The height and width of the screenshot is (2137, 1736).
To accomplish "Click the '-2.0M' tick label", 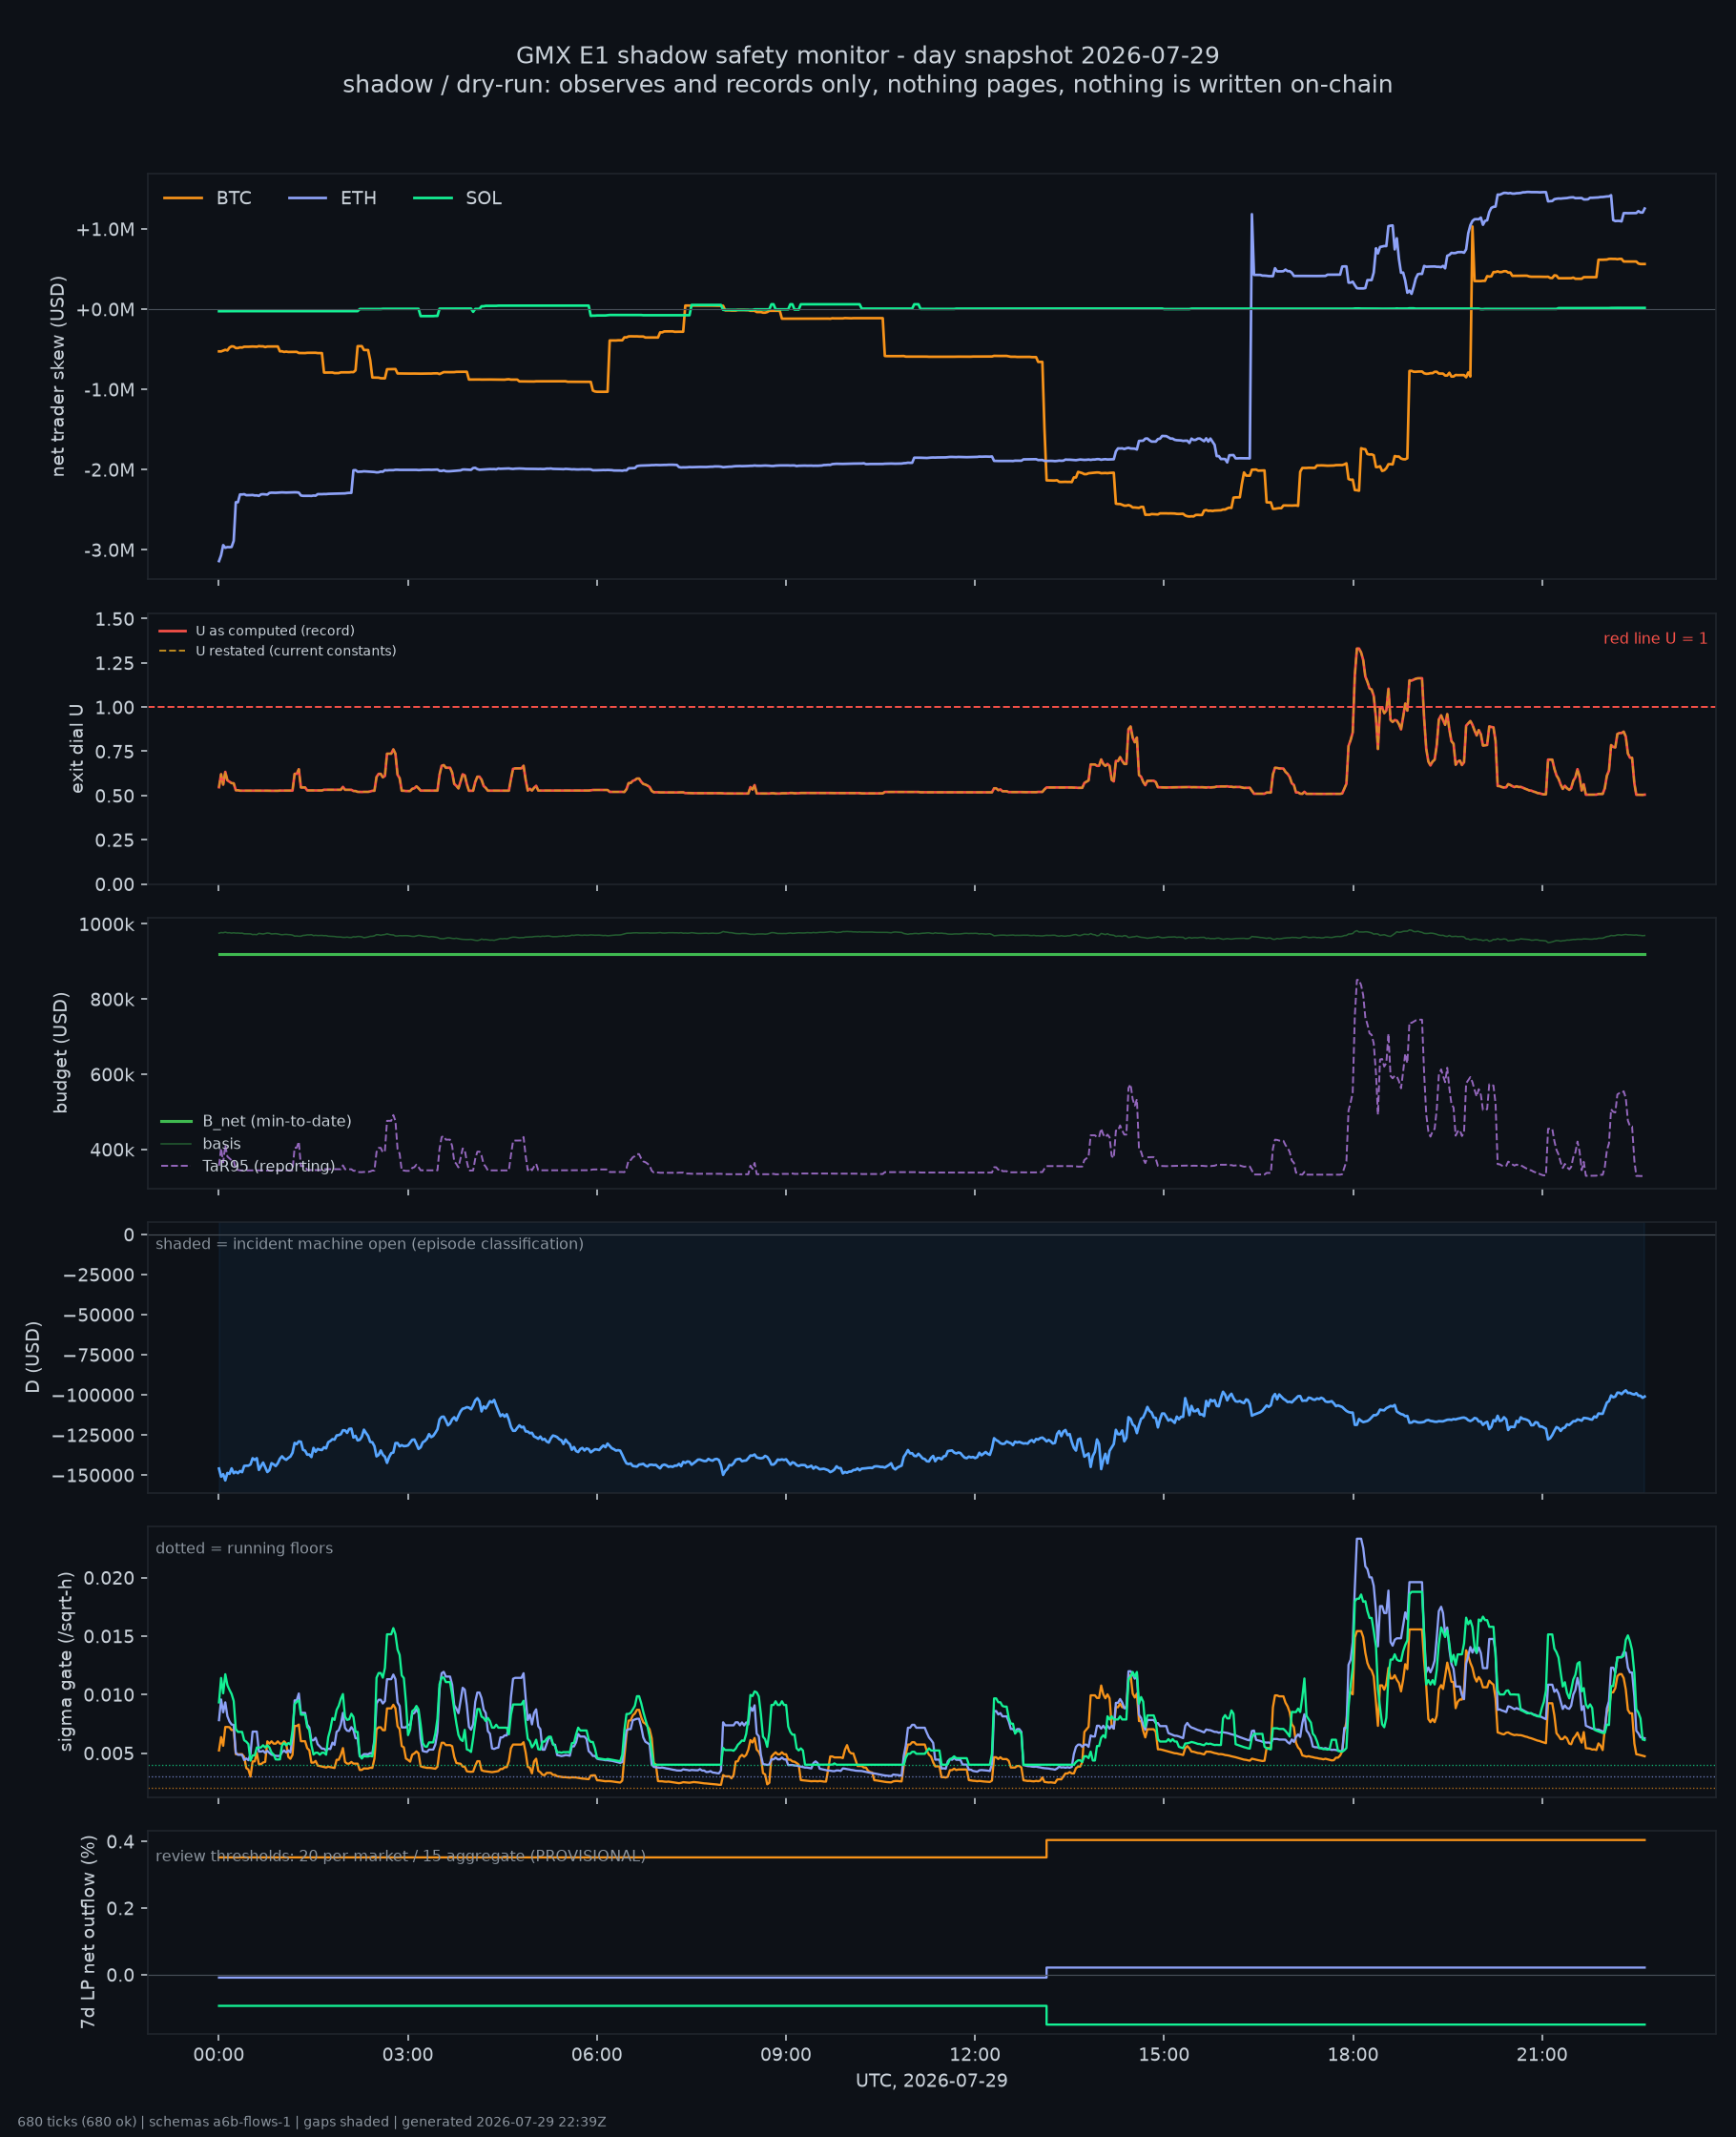I will click(x=108, y=470).
